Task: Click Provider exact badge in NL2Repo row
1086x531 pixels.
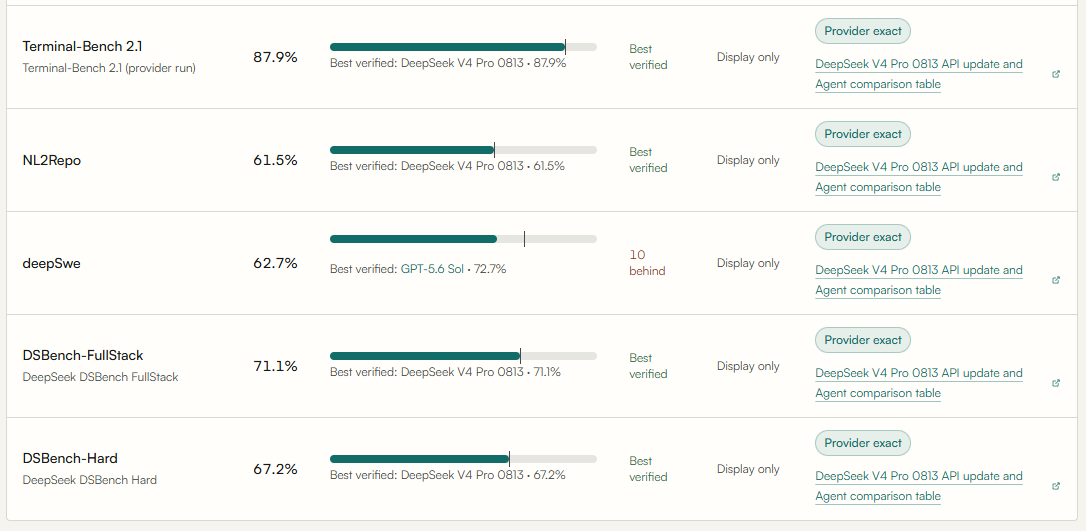Action: click(x=863, y=134)
